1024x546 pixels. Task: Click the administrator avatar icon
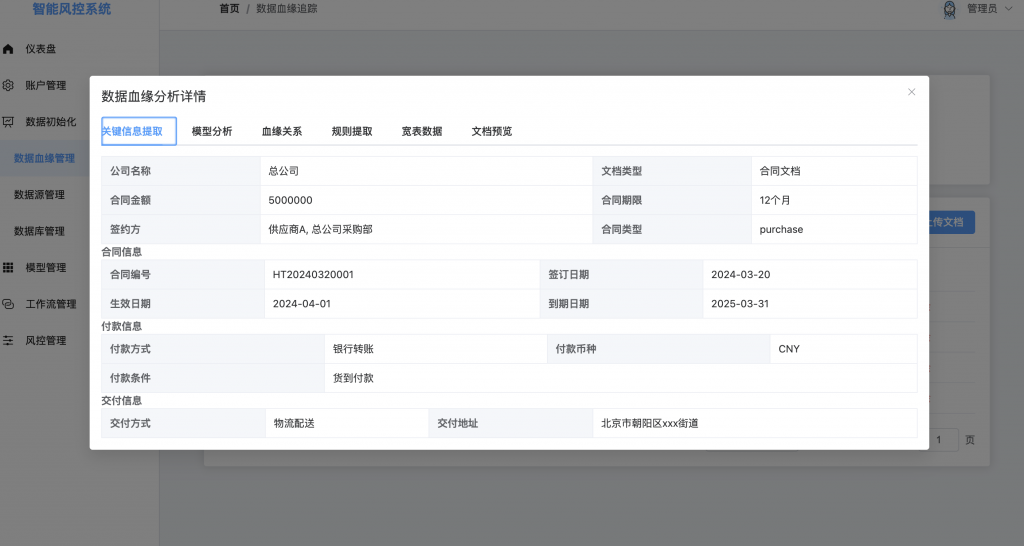(x=950, y=9)
